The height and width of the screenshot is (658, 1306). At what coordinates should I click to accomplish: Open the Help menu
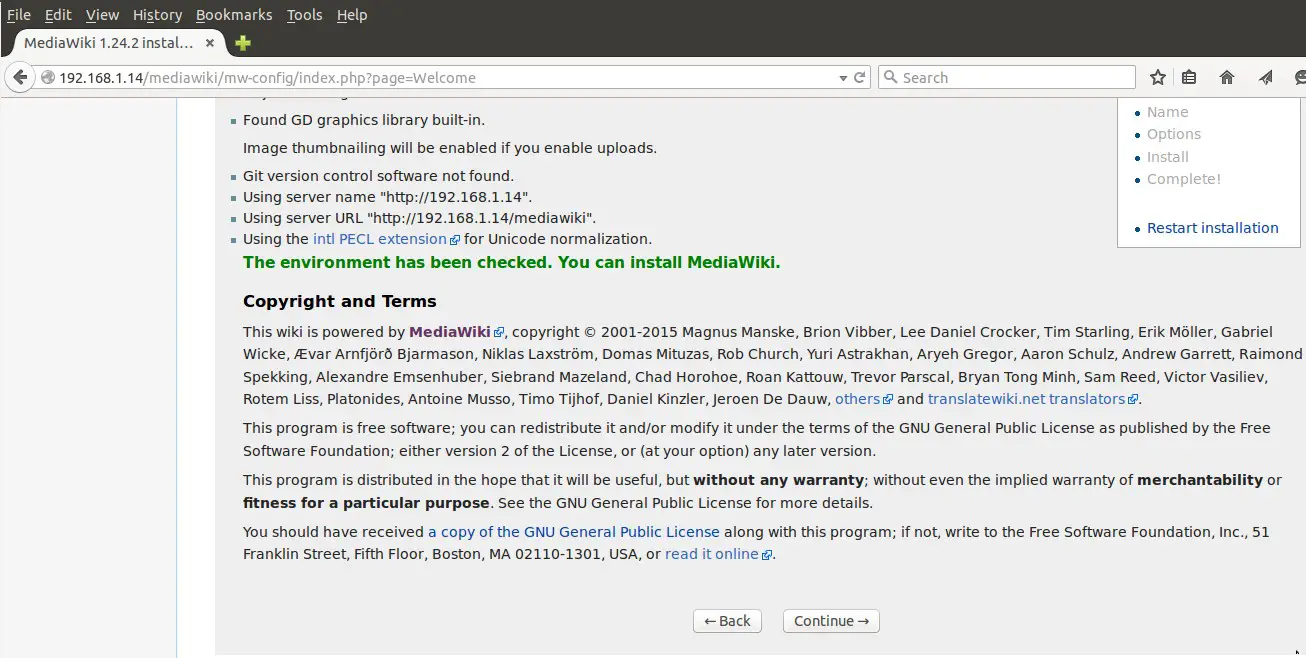352,15
